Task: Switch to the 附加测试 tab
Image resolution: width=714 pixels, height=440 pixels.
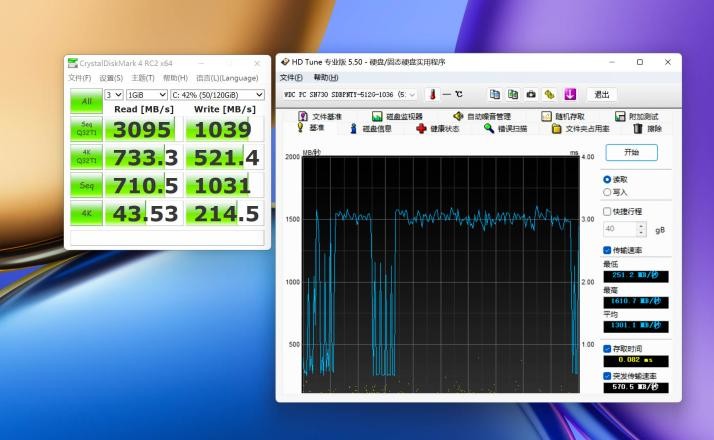Action: [x=637, y=116]
